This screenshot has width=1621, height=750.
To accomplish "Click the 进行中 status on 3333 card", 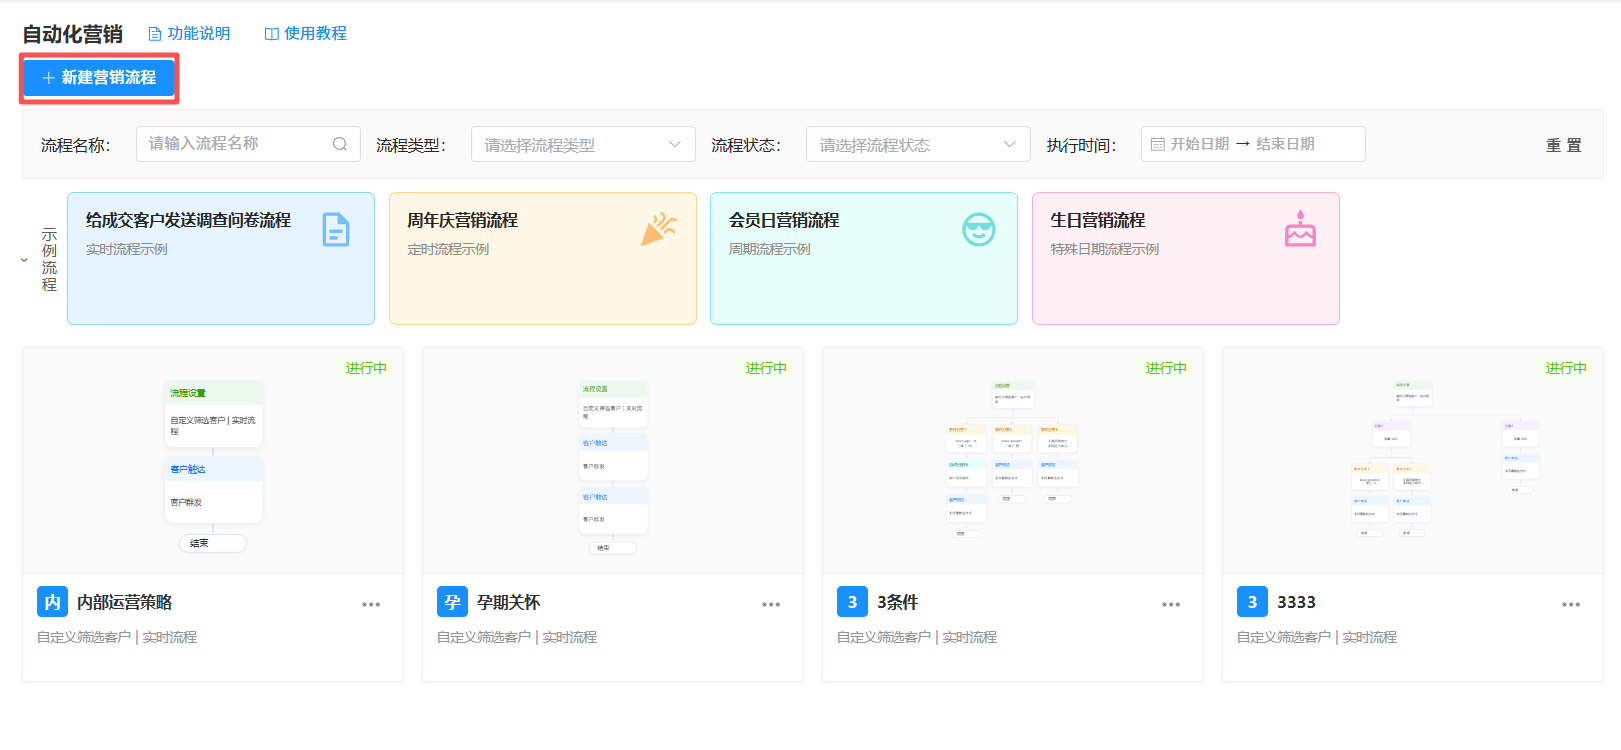I will click(1566, 368).
